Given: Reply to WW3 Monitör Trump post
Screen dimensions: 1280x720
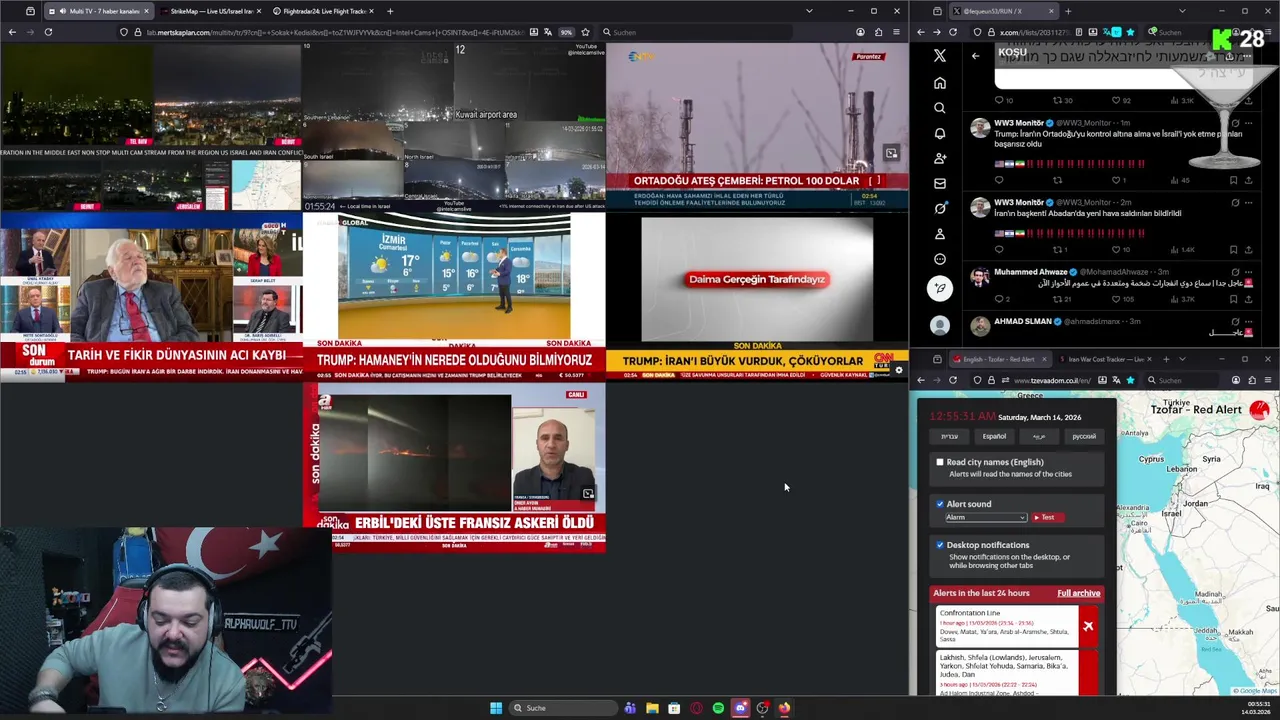Looking at the screenshot, I should pyautogui.click(x=998, y=180).
